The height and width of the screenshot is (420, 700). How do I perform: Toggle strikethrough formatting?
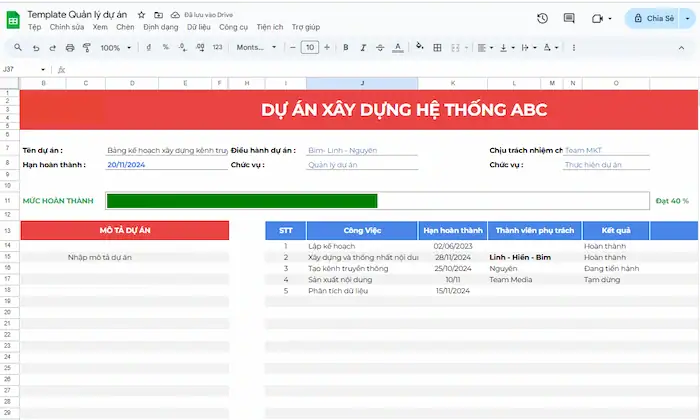[380, 47]
